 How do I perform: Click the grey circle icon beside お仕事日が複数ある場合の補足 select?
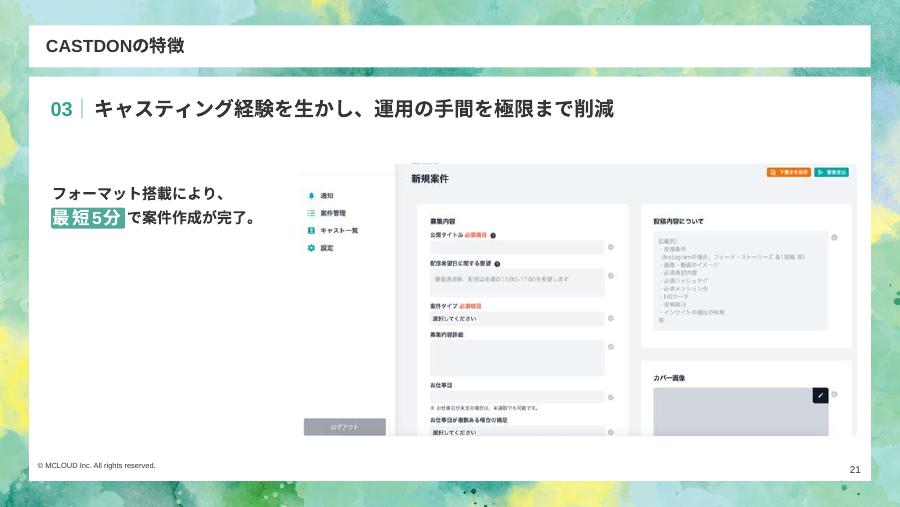(x=611, y=432)
